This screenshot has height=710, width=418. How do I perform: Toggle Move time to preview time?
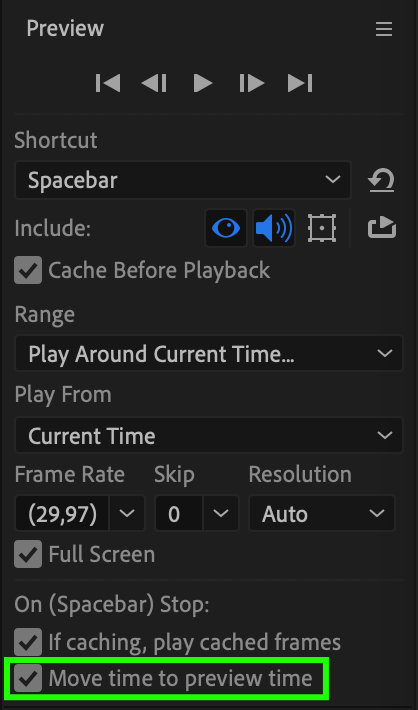[28, 678]
